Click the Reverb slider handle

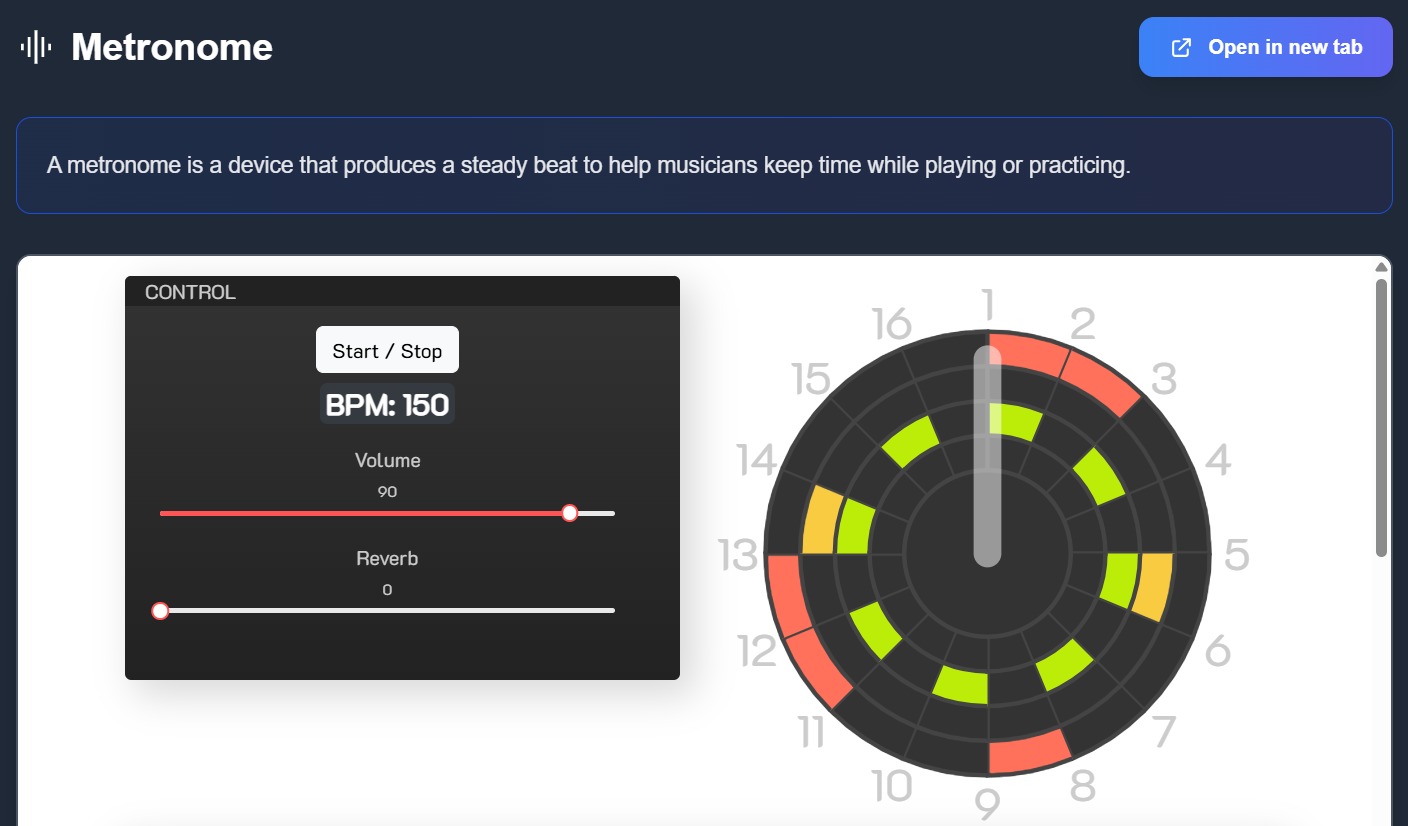point(160,610)
